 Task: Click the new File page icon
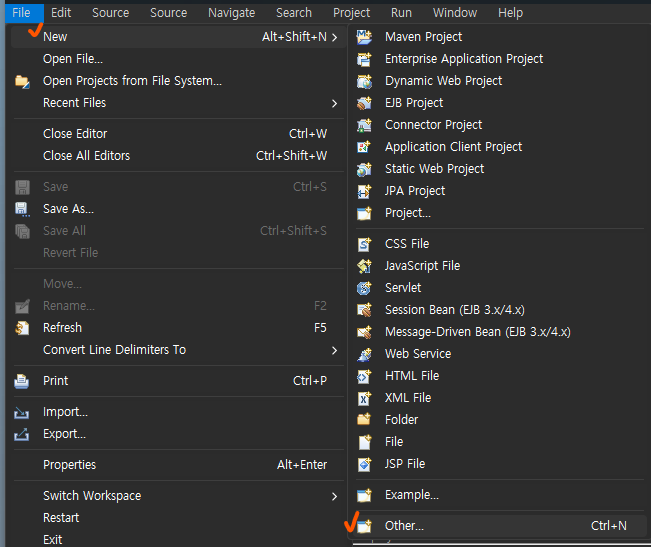click(364, 442)
